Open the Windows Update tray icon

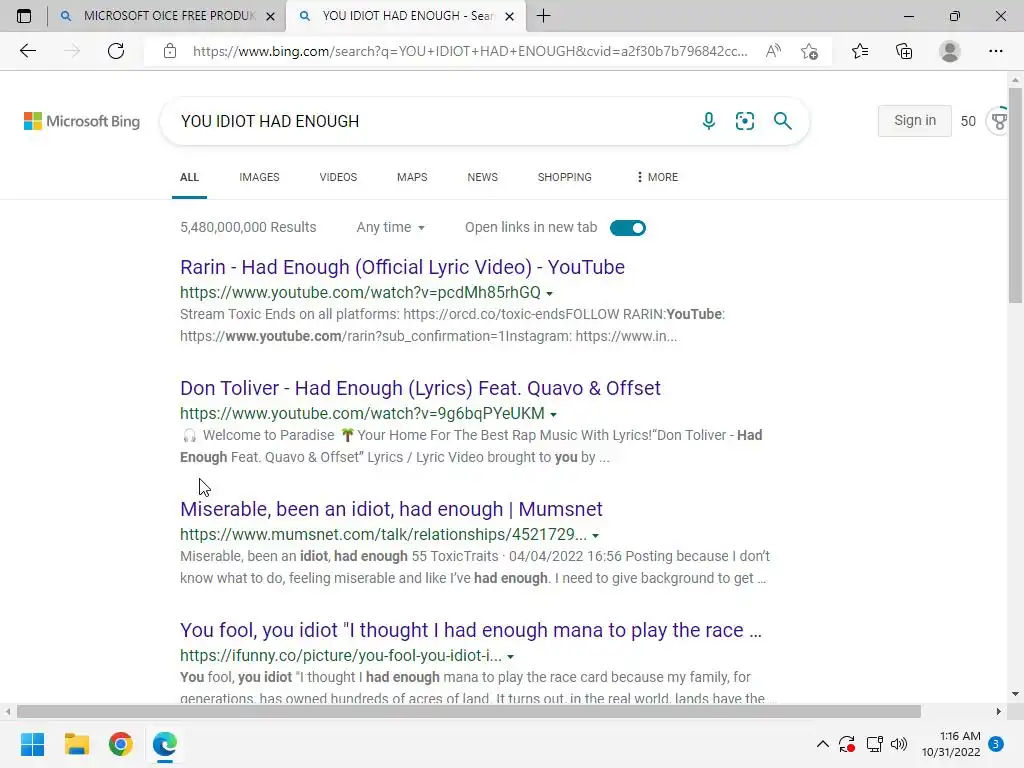pos(847,744)
